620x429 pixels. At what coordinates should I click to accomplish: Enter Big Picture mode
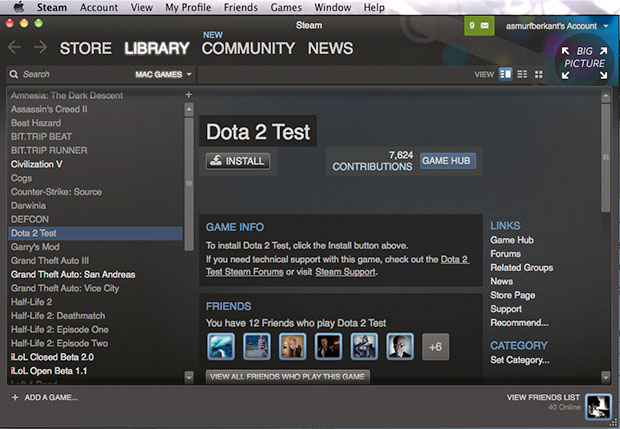click(584, 63)
